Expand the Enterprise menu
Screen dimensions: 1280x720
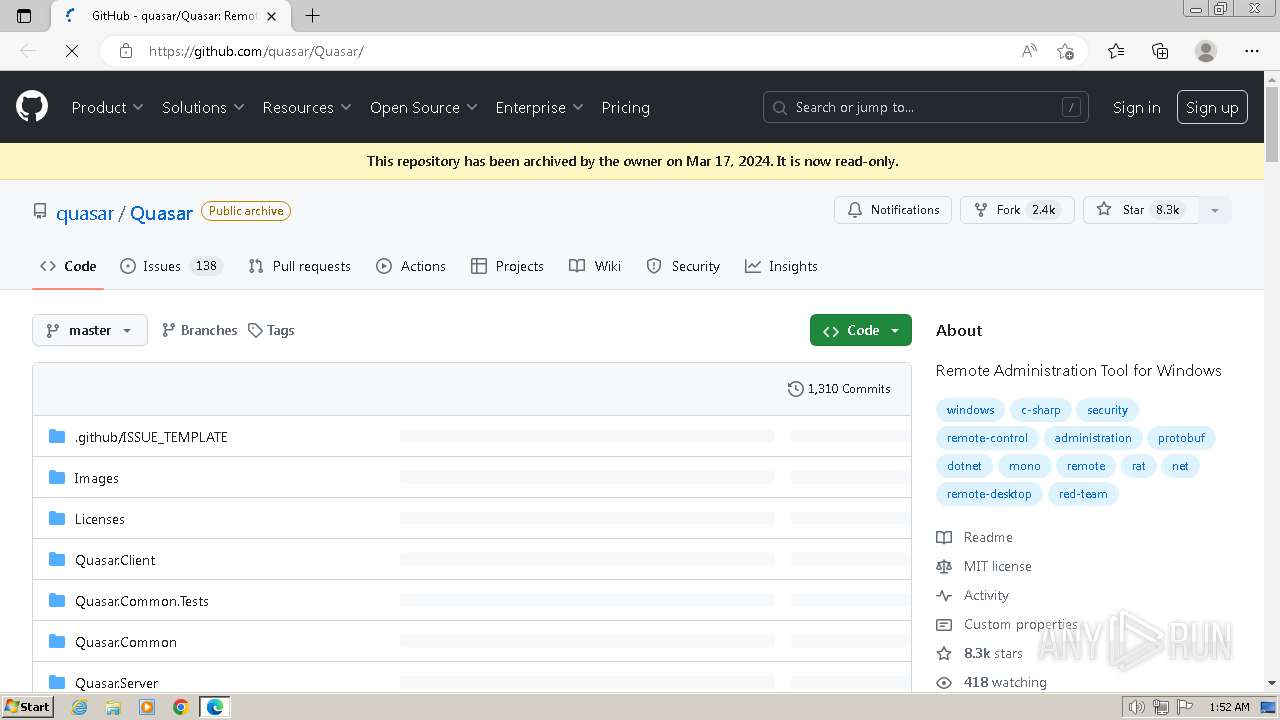point(539,107)
